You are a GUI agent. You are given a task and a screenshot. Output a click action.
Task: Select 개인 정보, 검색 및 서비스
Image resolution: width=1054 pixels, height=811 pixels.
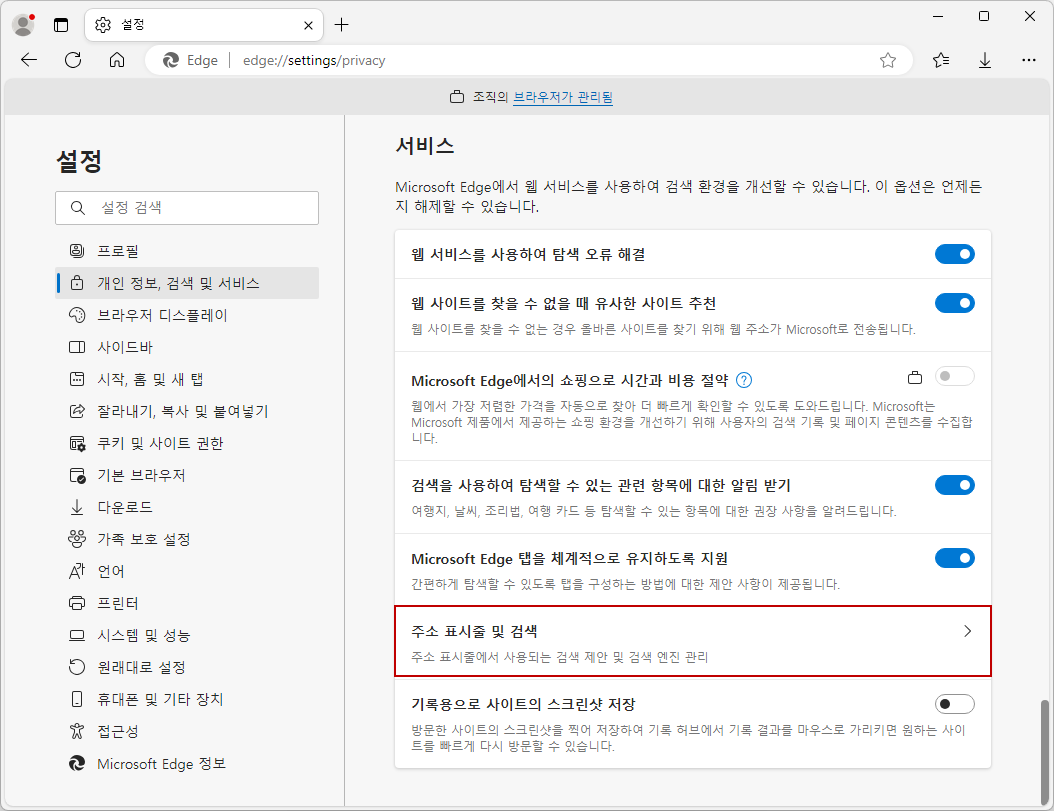tap(188, 283)
